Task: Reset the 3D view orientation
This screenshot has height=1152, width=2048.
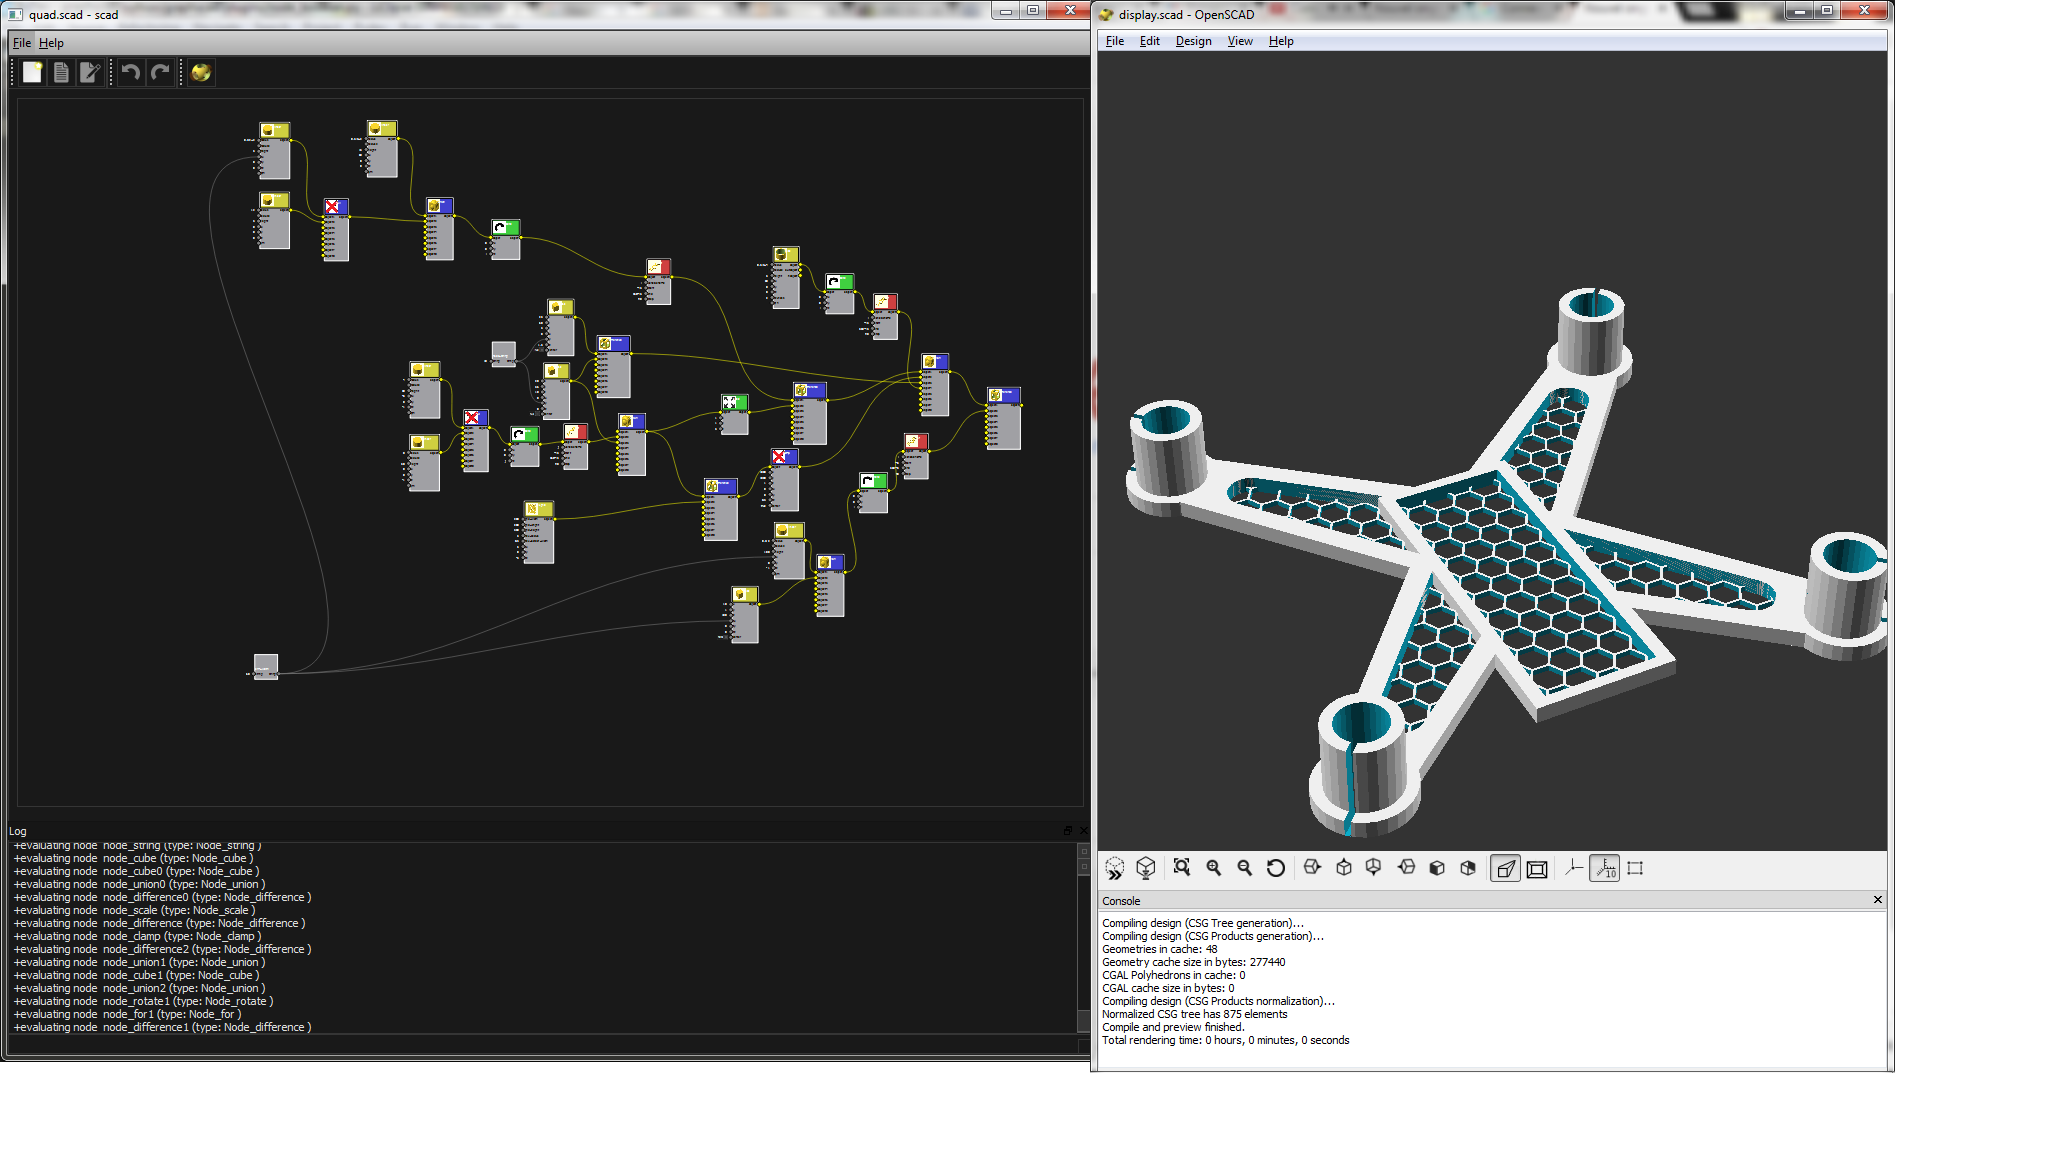Action: 1276,868
